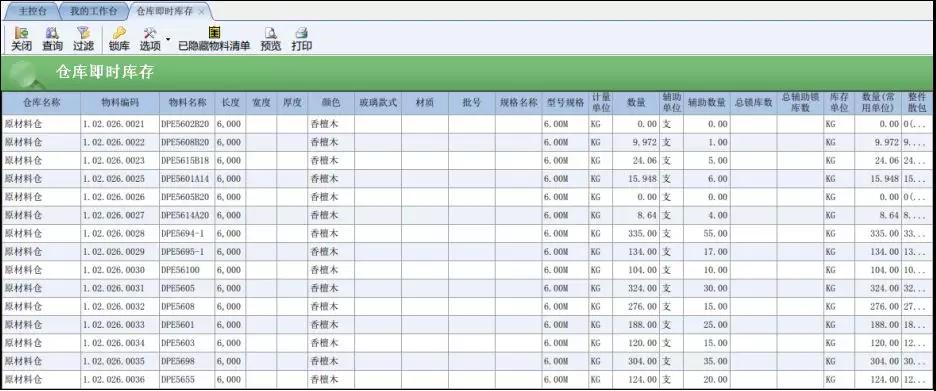The width and height of the screenshot is (936, 391).
Task: Click 香槟木 in the DPE5605 row
Action: point(331,288)
